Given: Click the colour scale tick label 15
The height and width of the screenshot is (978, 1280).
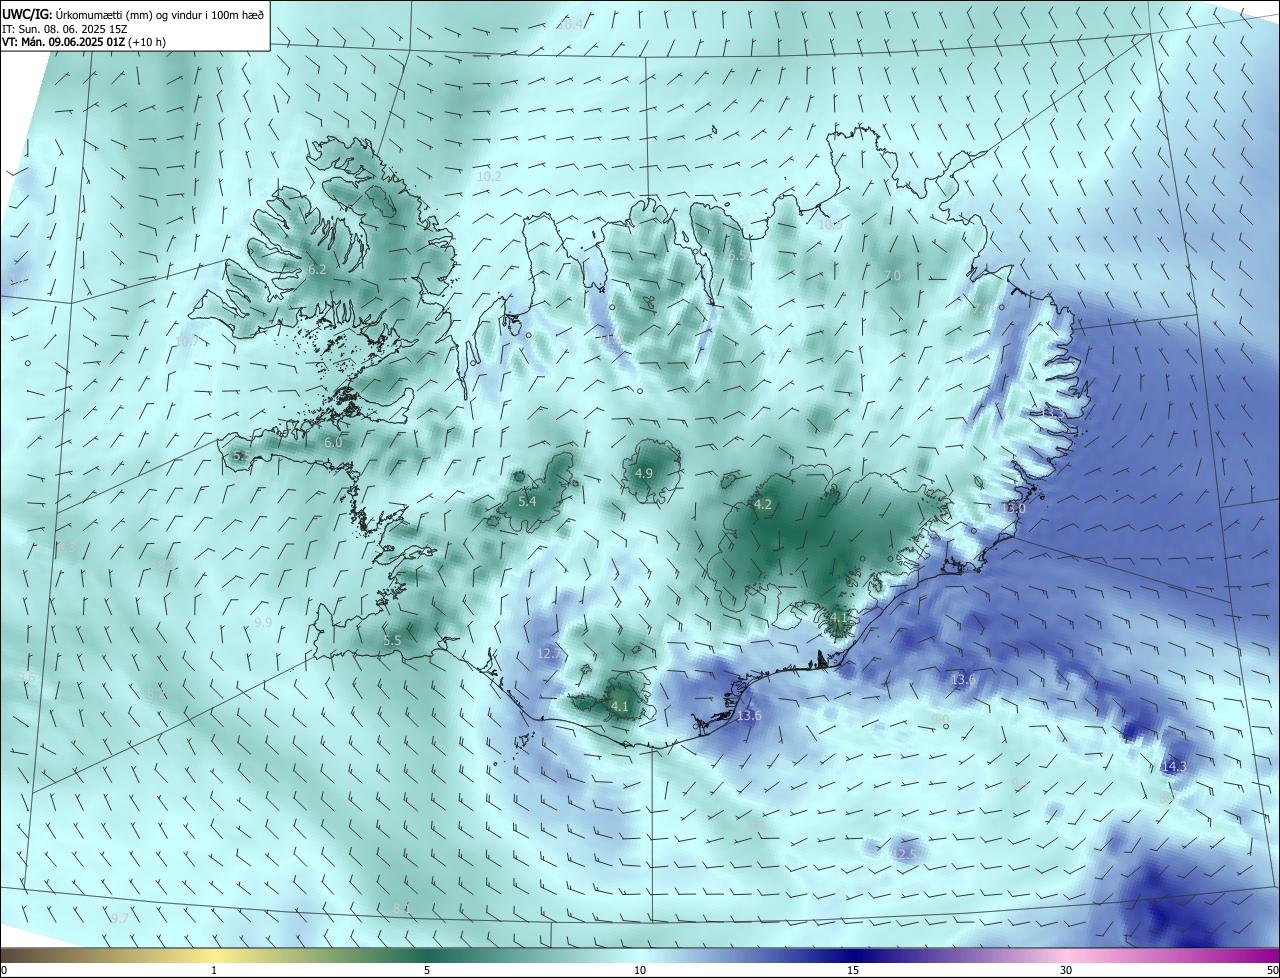Looking at the screenshot, I should [x=853, y=970].
